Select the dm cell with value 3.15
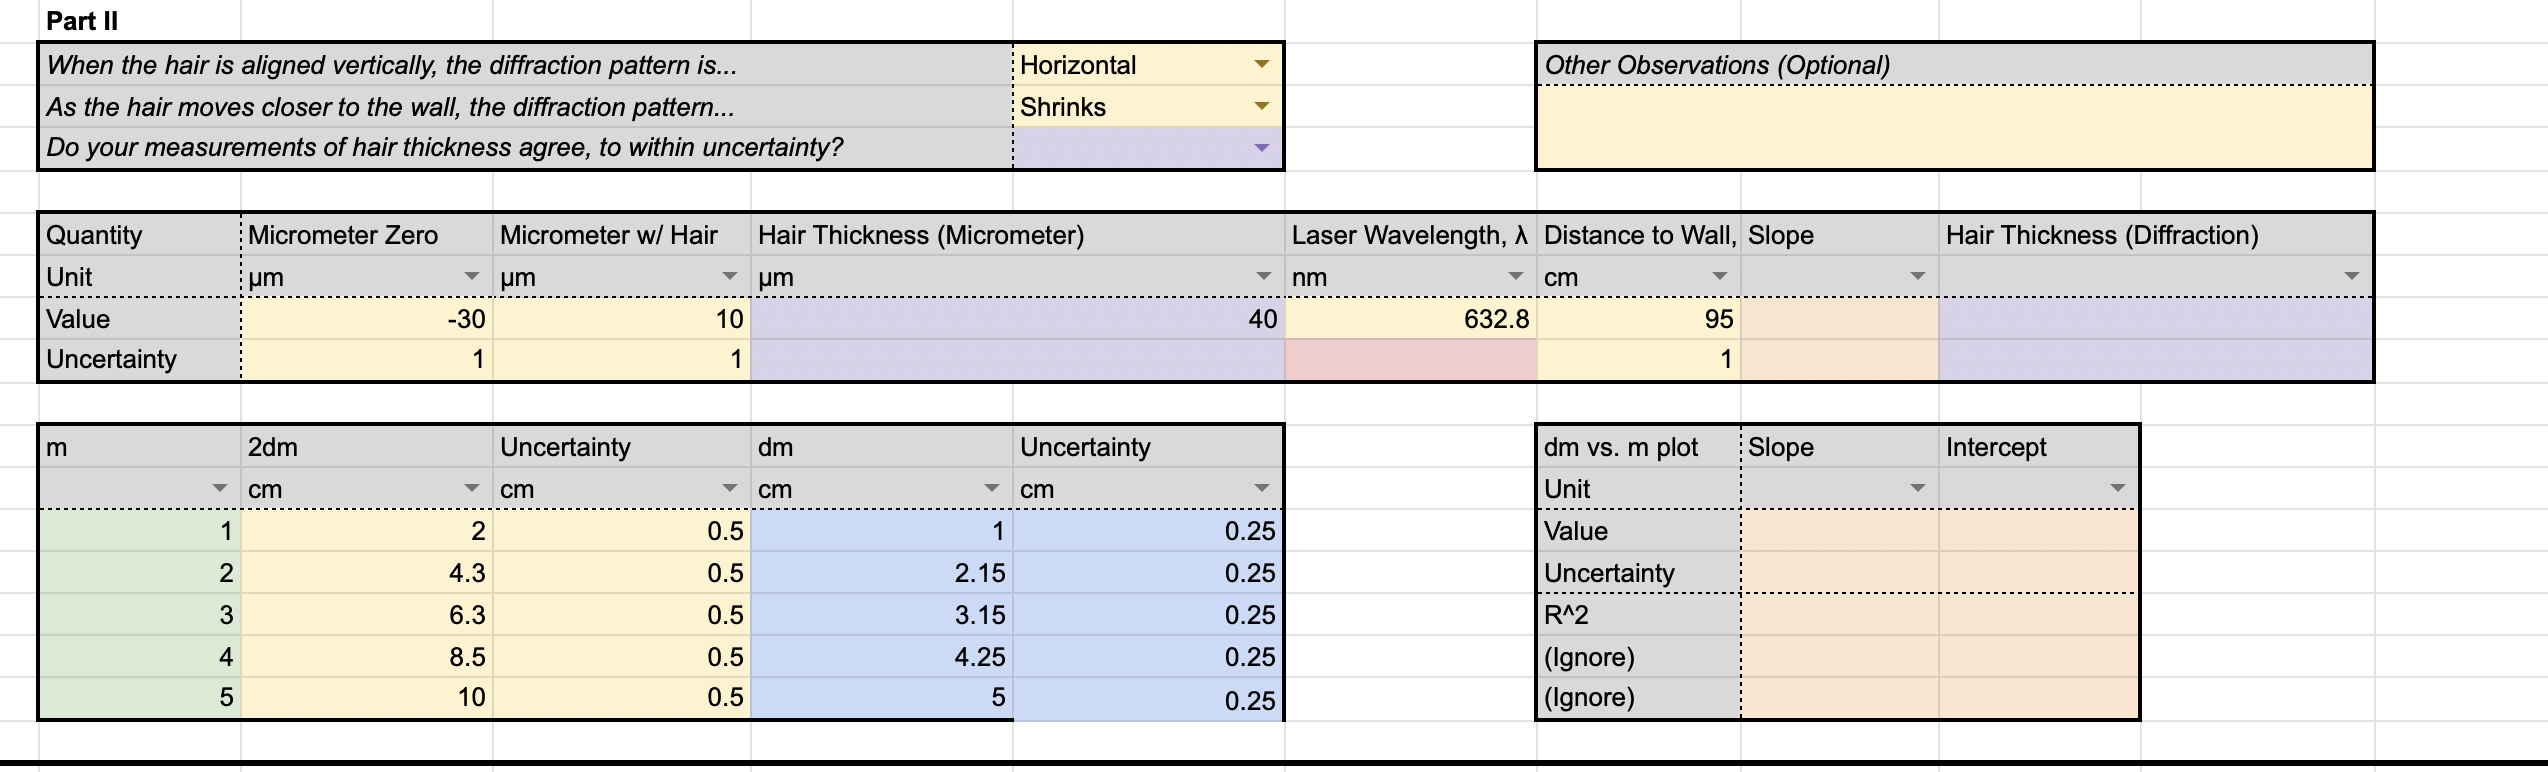The image size is (2548, 772). pos(882,615)
